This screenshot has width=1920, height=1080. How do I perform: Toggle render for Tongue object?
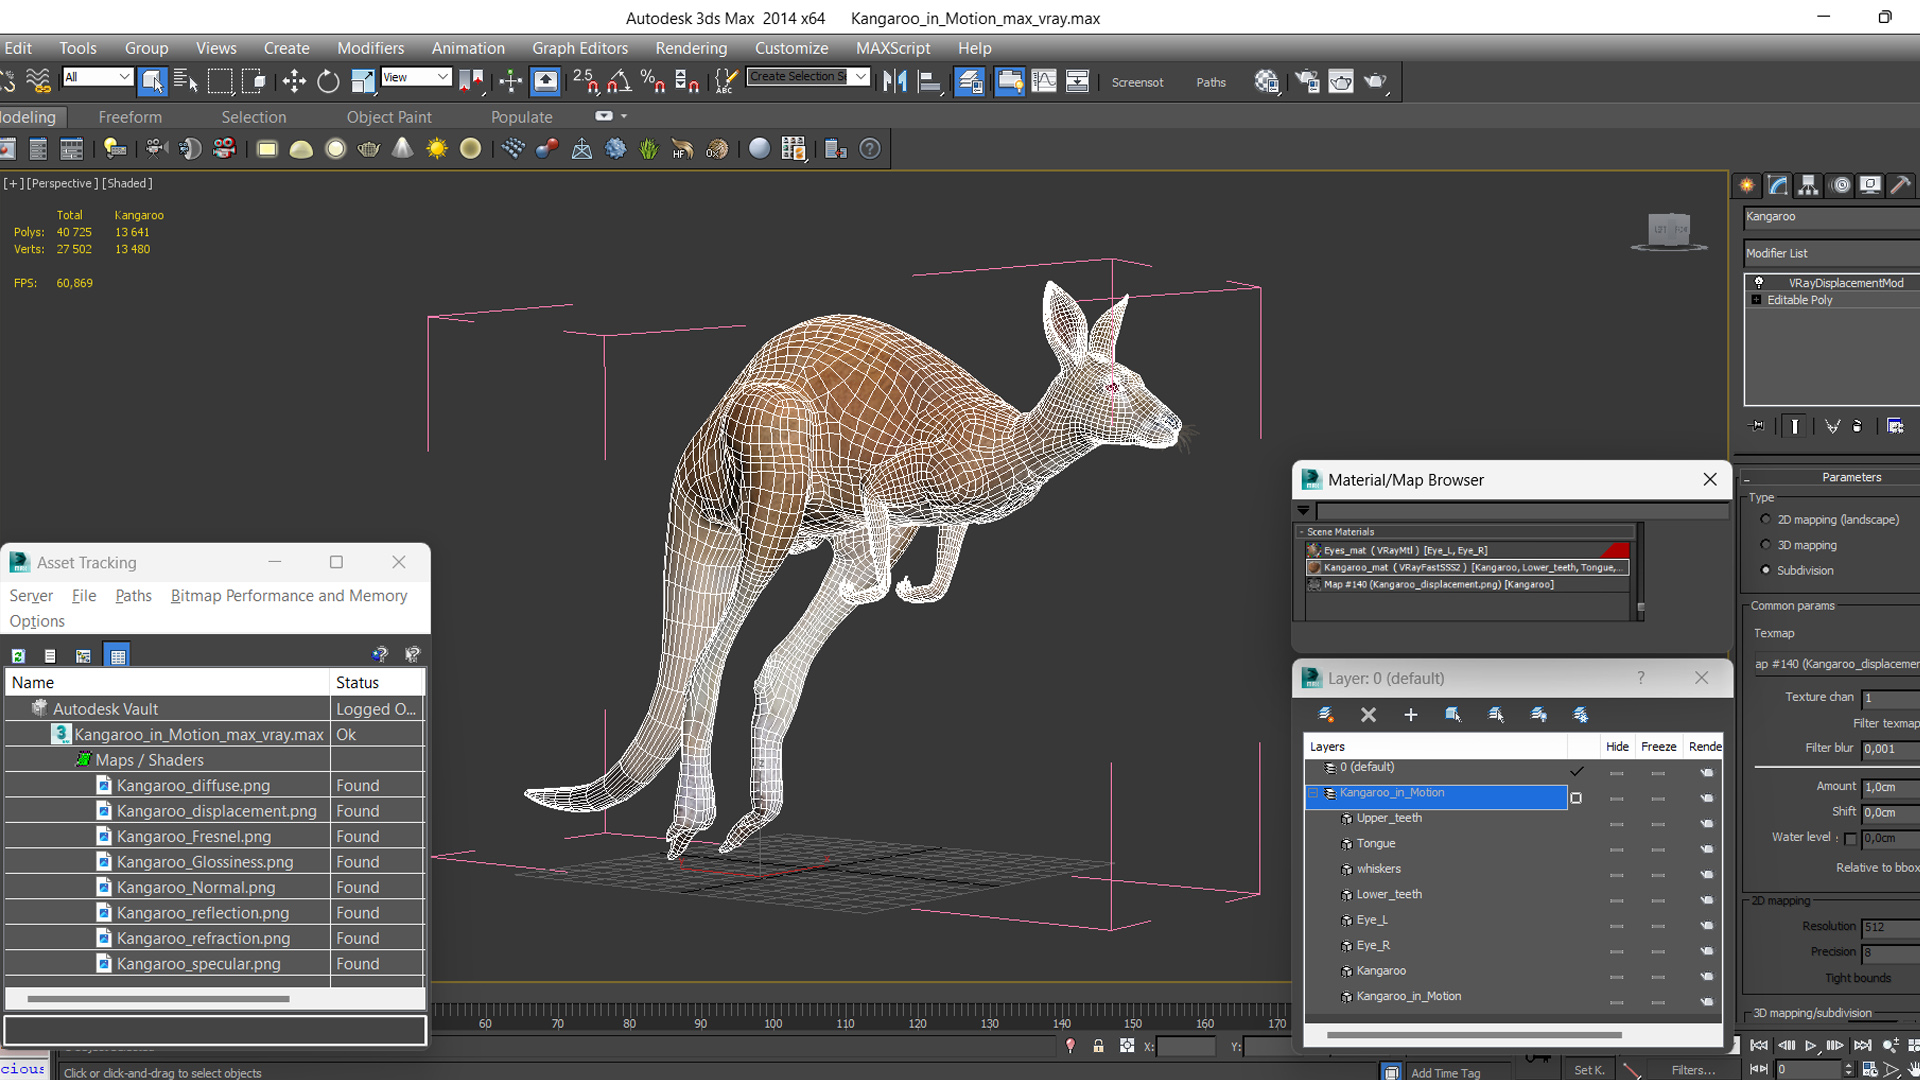tap(1706, 849)
